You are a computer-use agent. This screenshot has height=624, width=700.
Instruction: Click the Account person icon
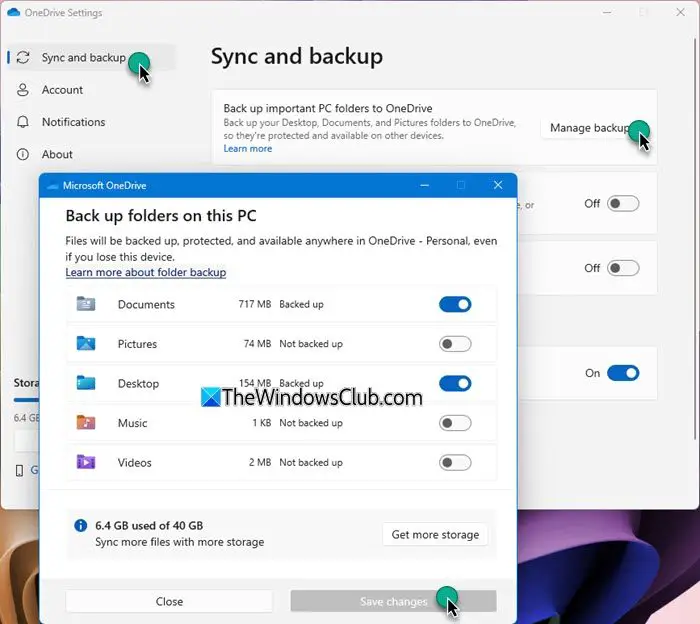pyautogui.click(x=23, y=90)
